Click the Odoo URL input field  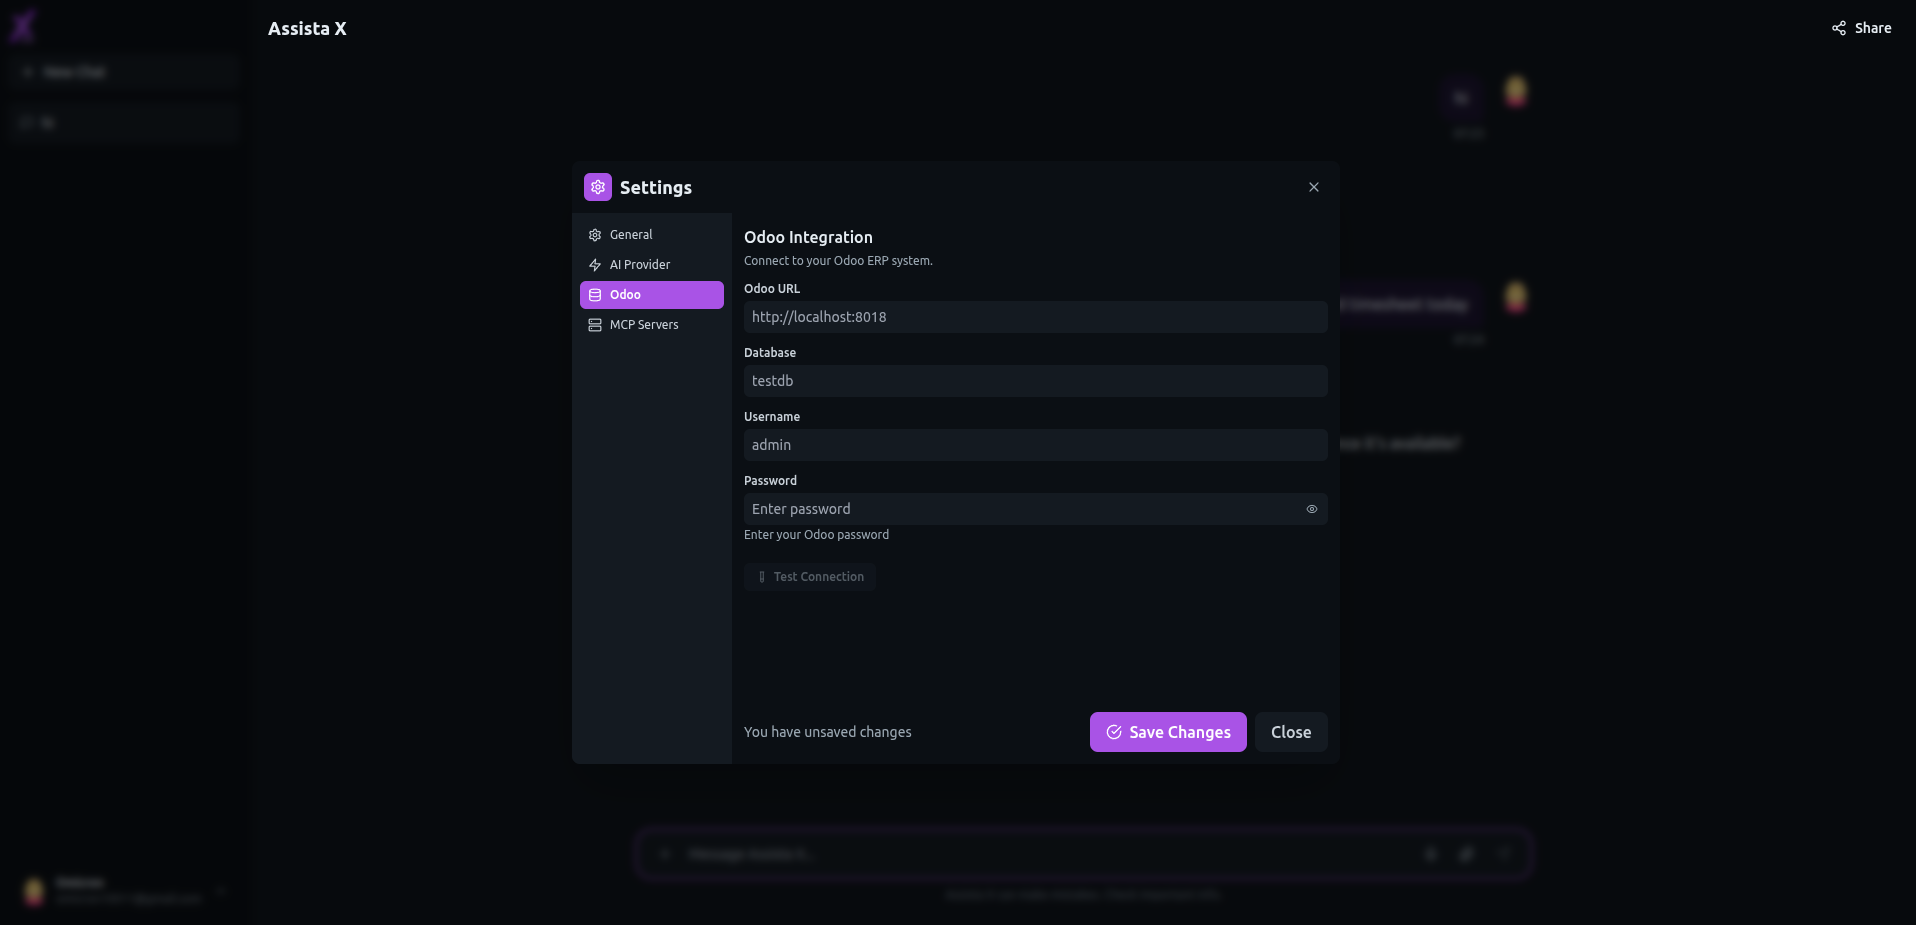pyautogui.click(x=1036, y=317)
